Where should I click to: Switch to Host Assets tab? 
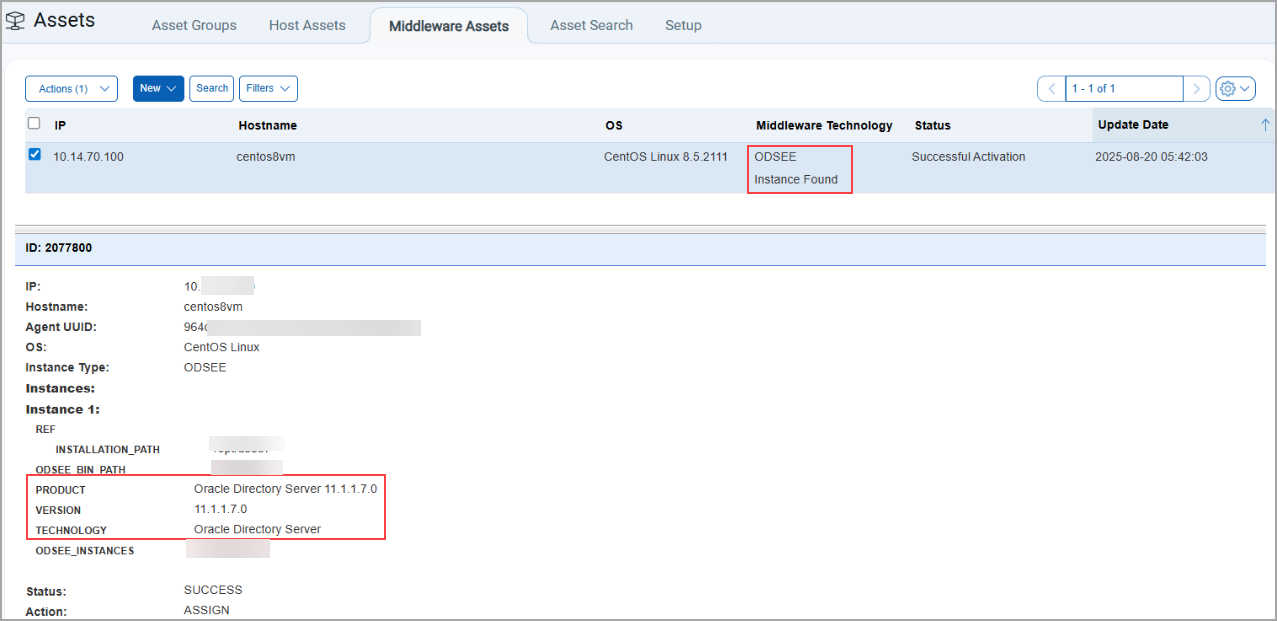(x=307, y=25)
